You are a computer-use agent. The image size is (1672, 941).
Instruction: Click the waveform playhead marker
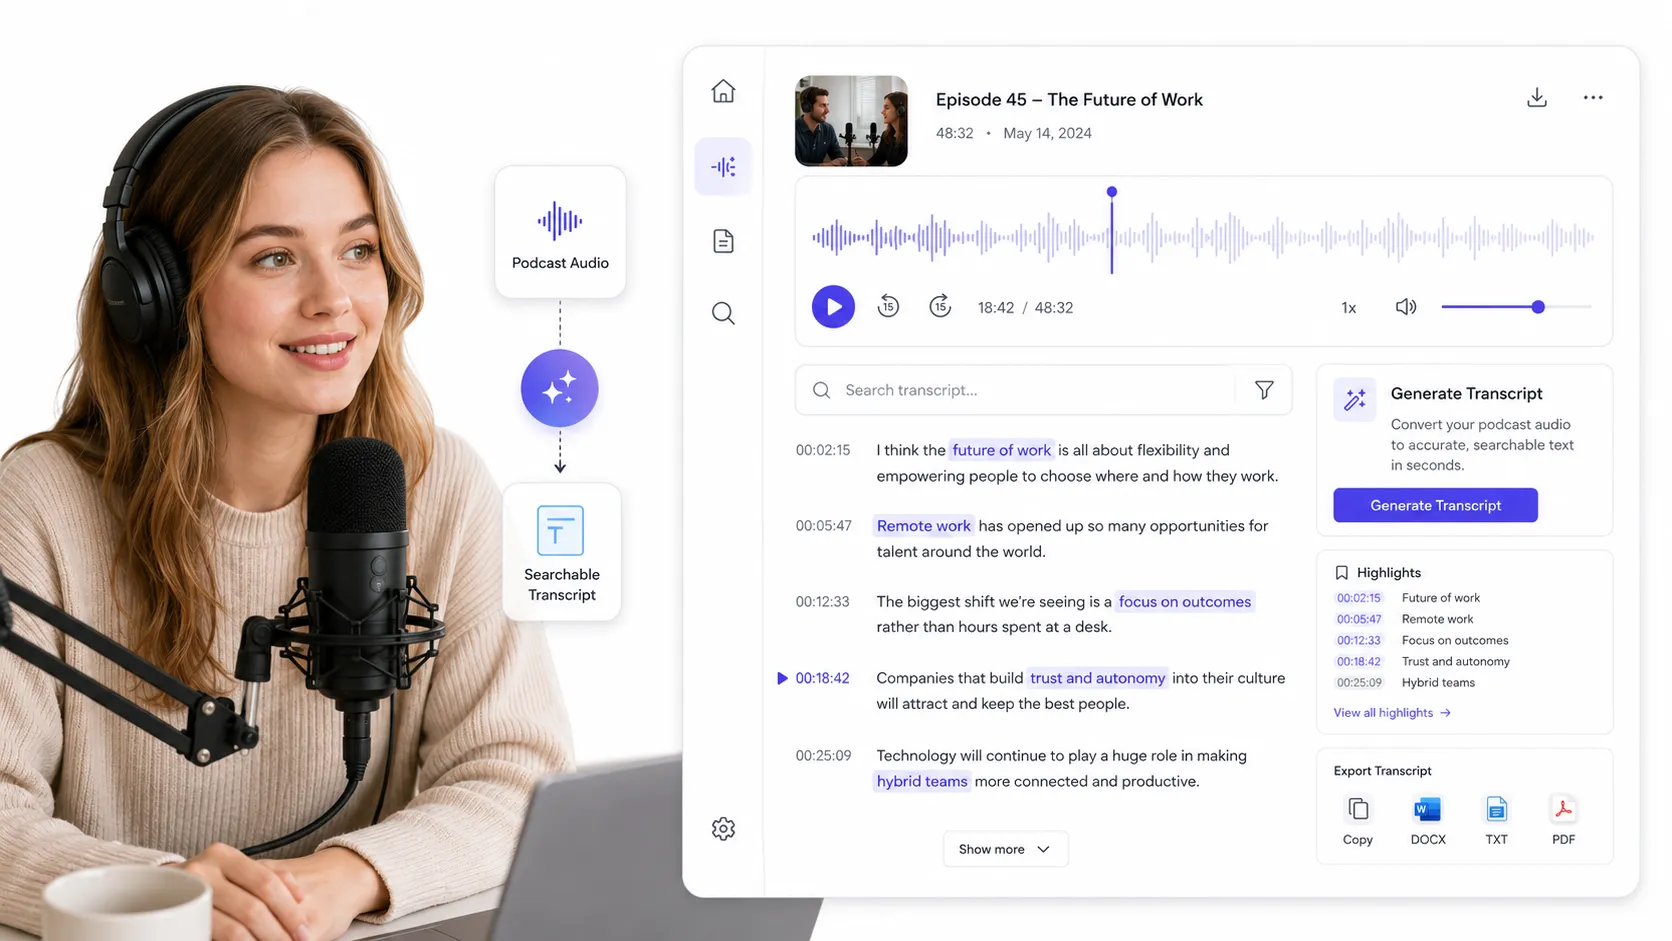(x=1111, y=192)
